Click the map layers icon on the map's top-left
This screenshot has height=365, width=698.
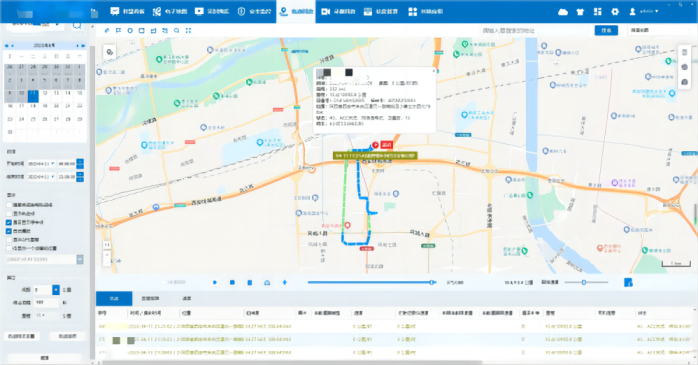click(x=110, y=52)
